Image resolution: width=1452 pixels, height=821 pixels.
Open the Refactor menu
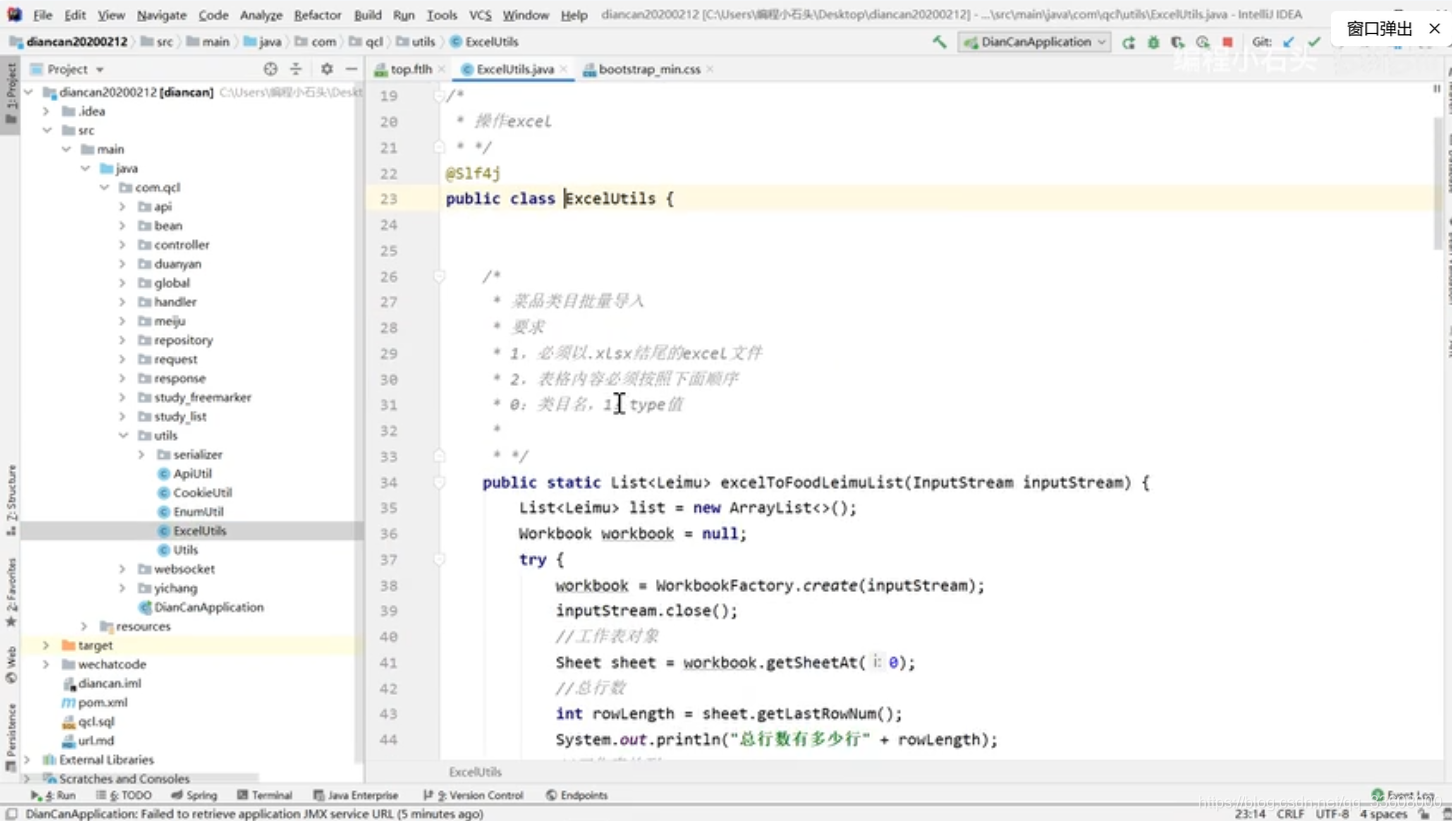point(317,15)
